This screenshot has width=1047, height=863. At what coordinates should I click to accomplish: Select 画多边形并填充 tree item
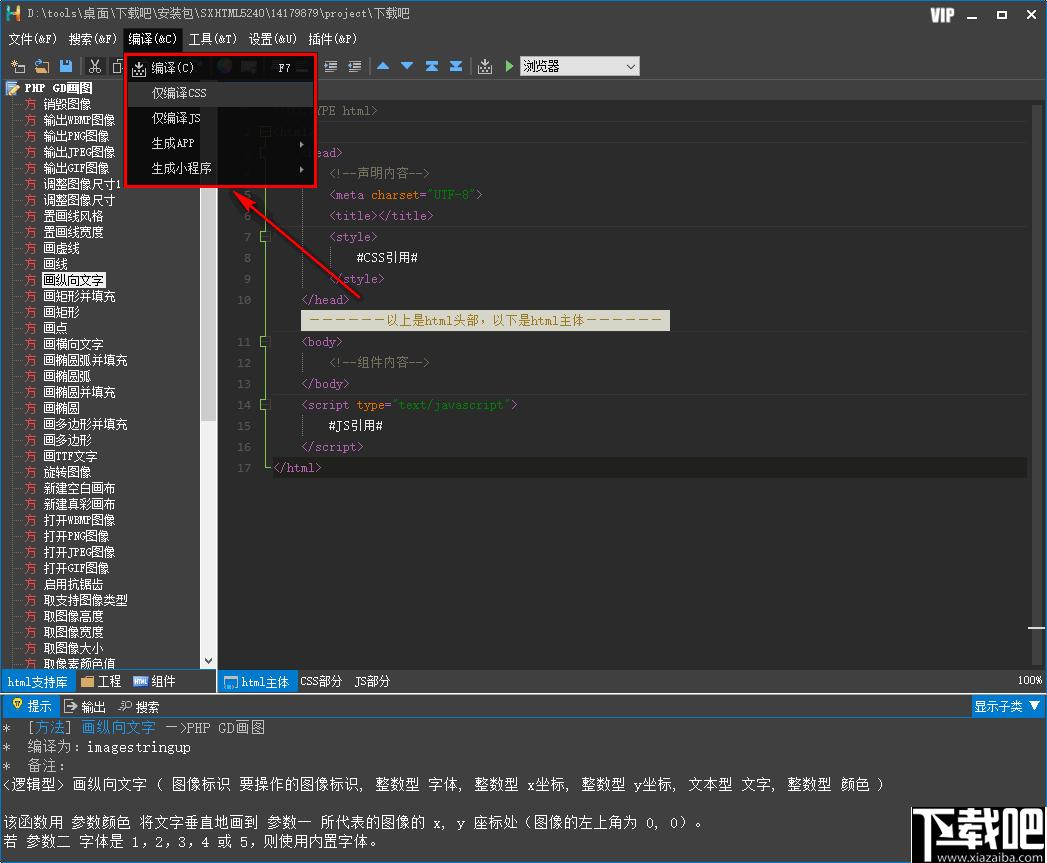pos(85,424)
